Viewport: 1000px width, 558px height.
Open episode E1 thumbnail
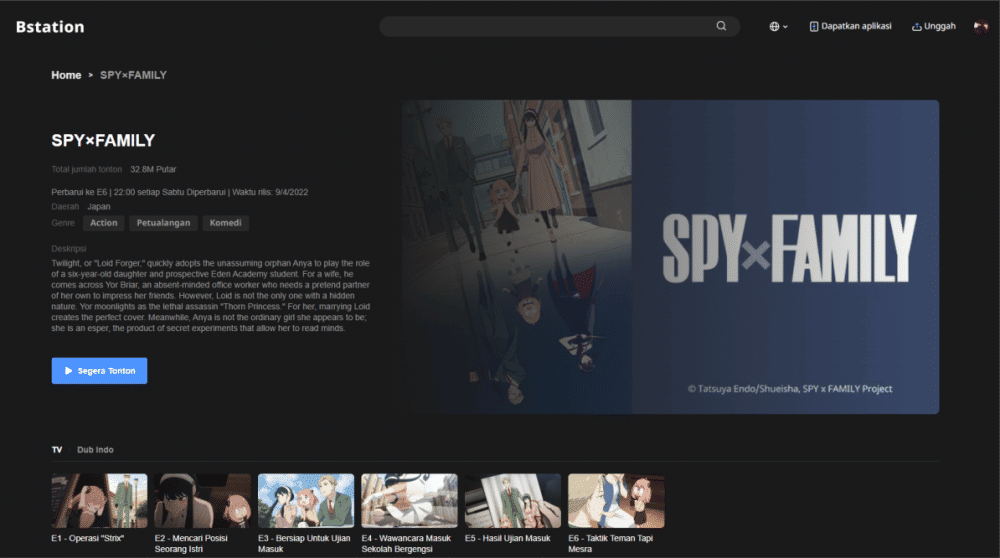point(99,501)
